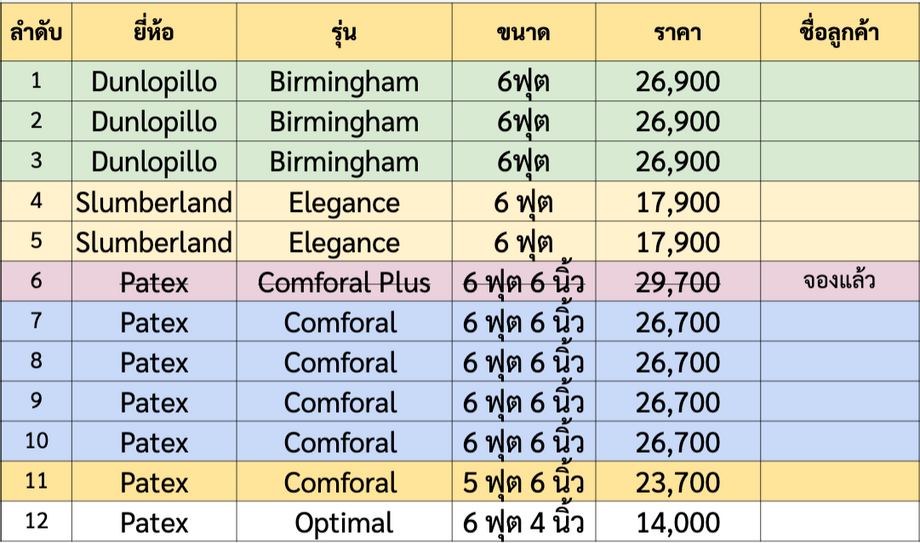Viewport: 920px width, 543px height.
Task: Select the ลำดับ column header cell
Action: pos(36,32)
